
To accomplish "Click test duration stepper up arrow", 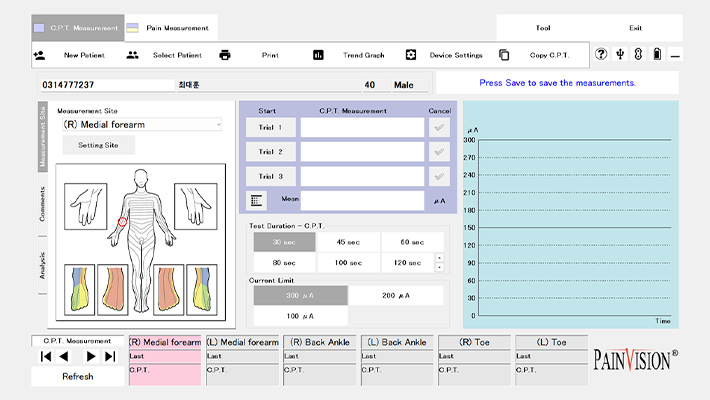I will [439, 258].
